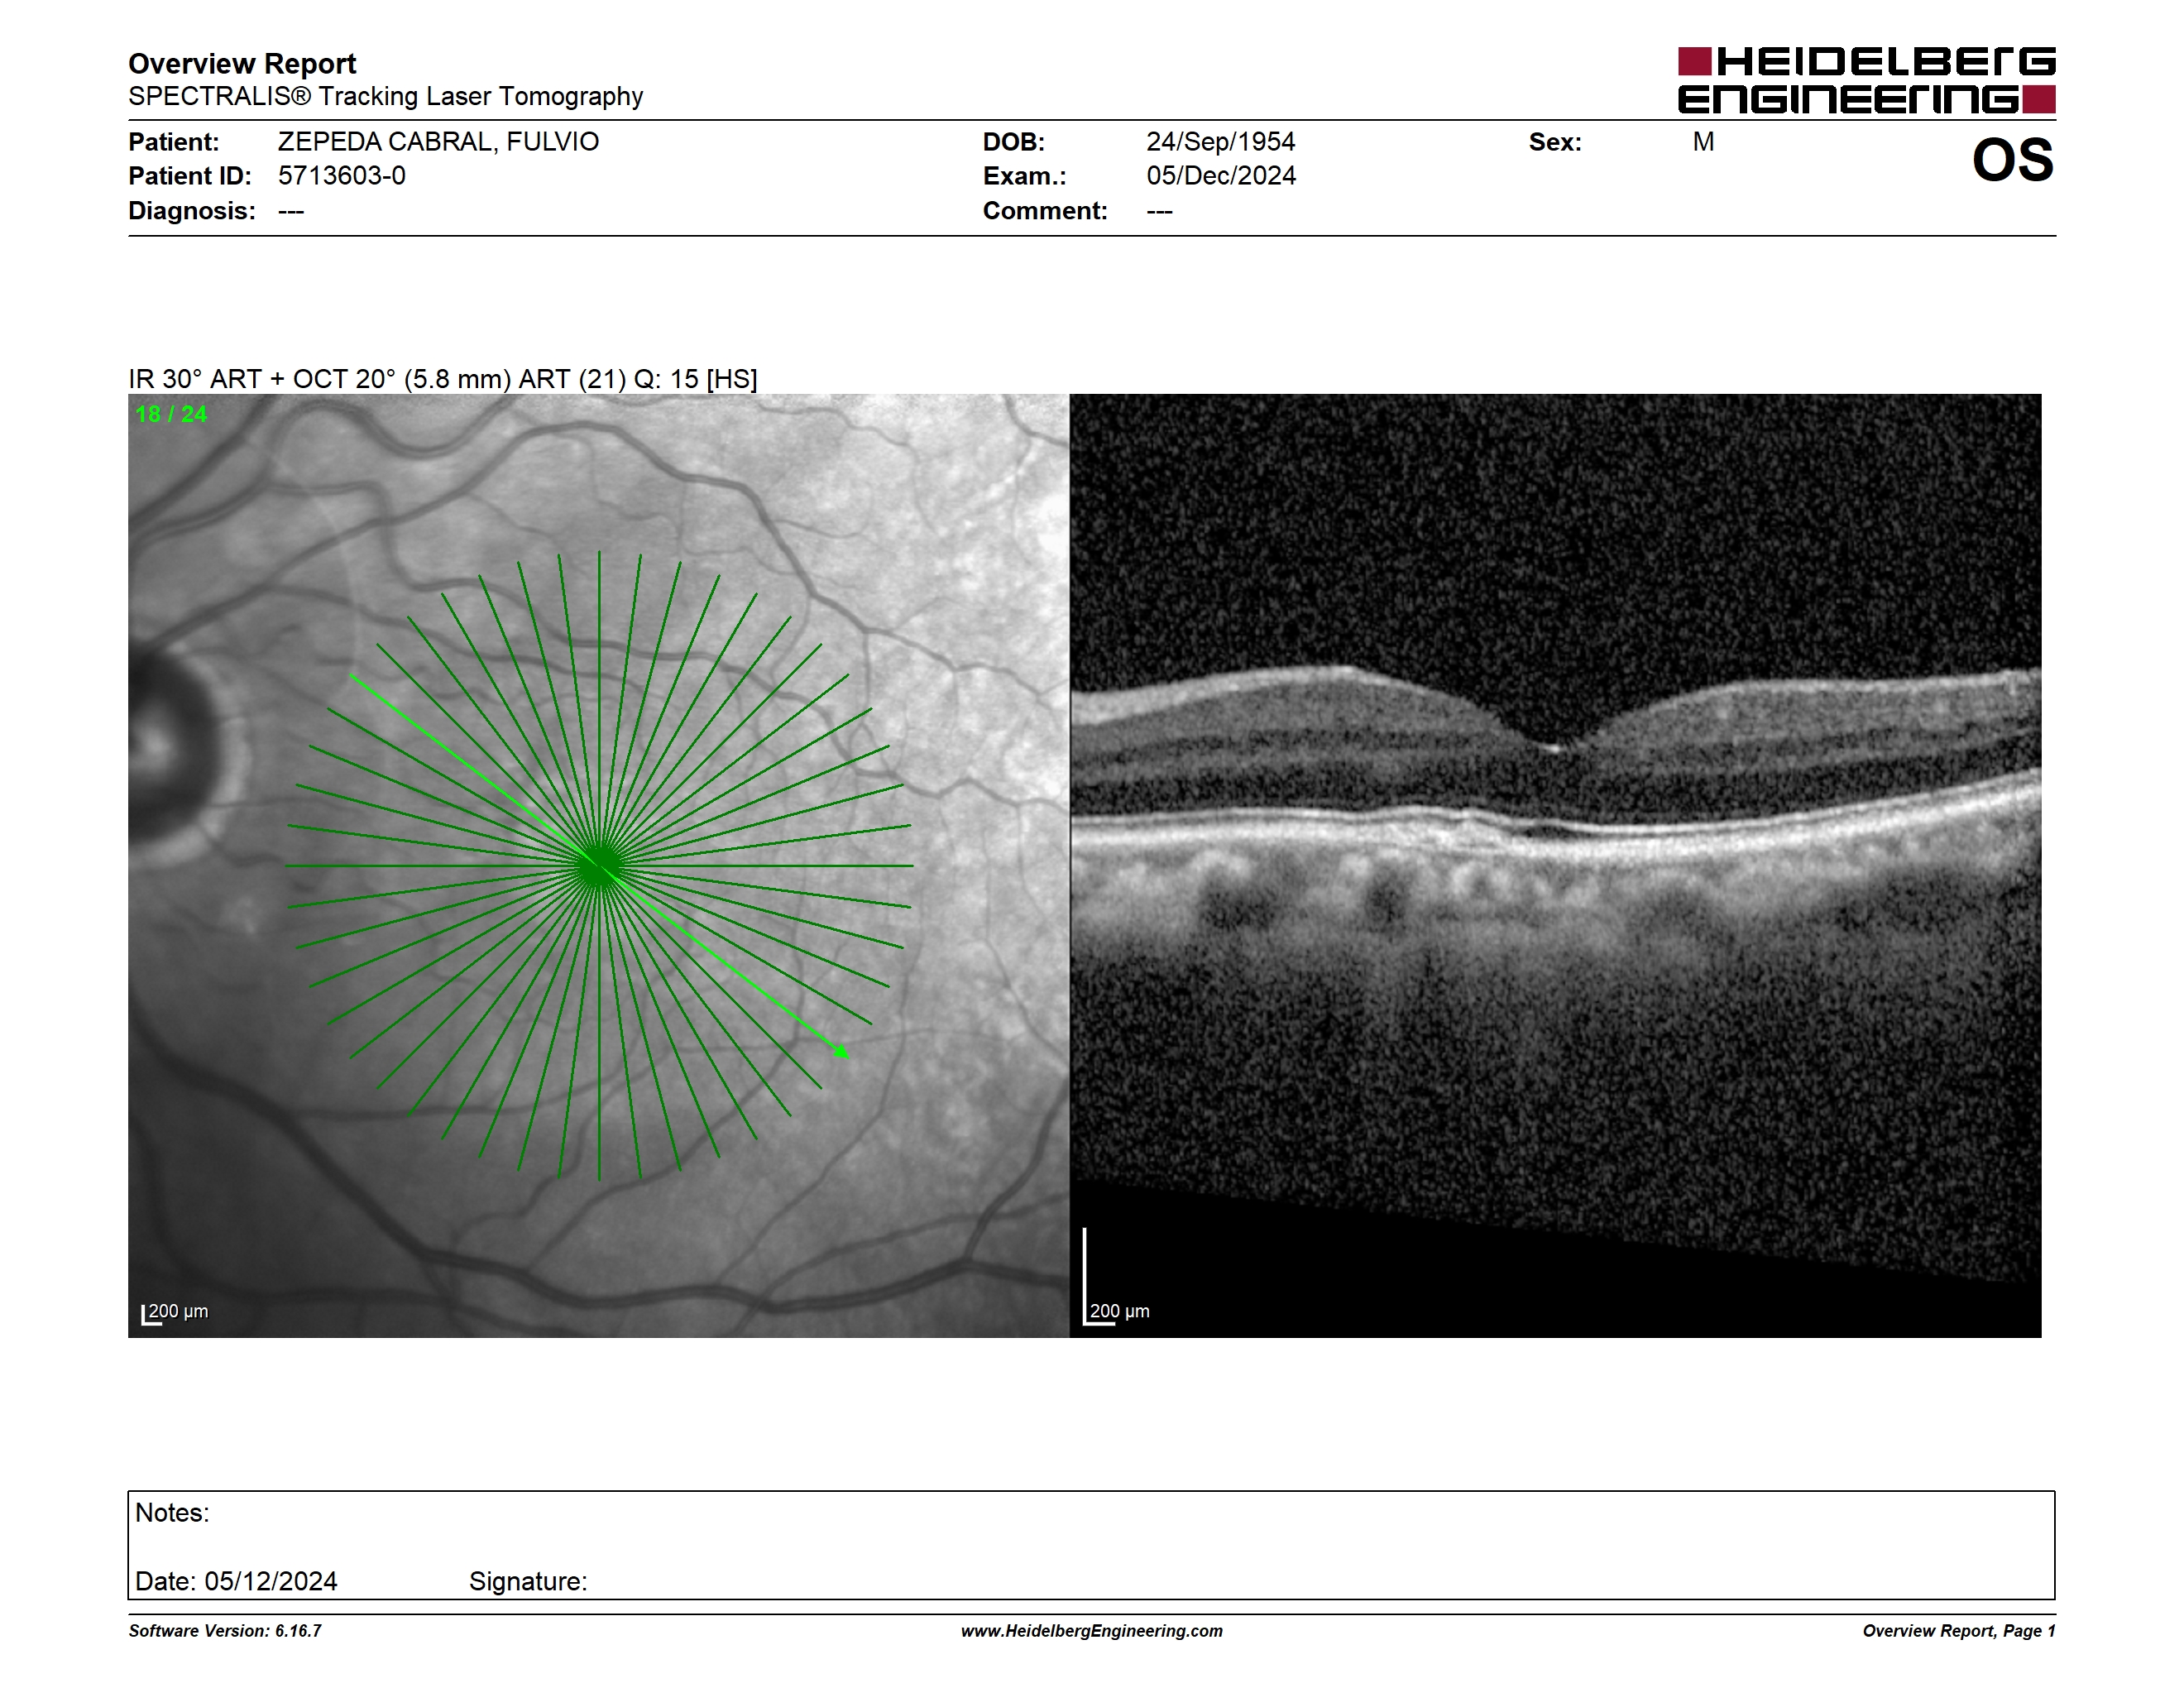Click the Heidelberg Engineering logo

click(1866, 80)
